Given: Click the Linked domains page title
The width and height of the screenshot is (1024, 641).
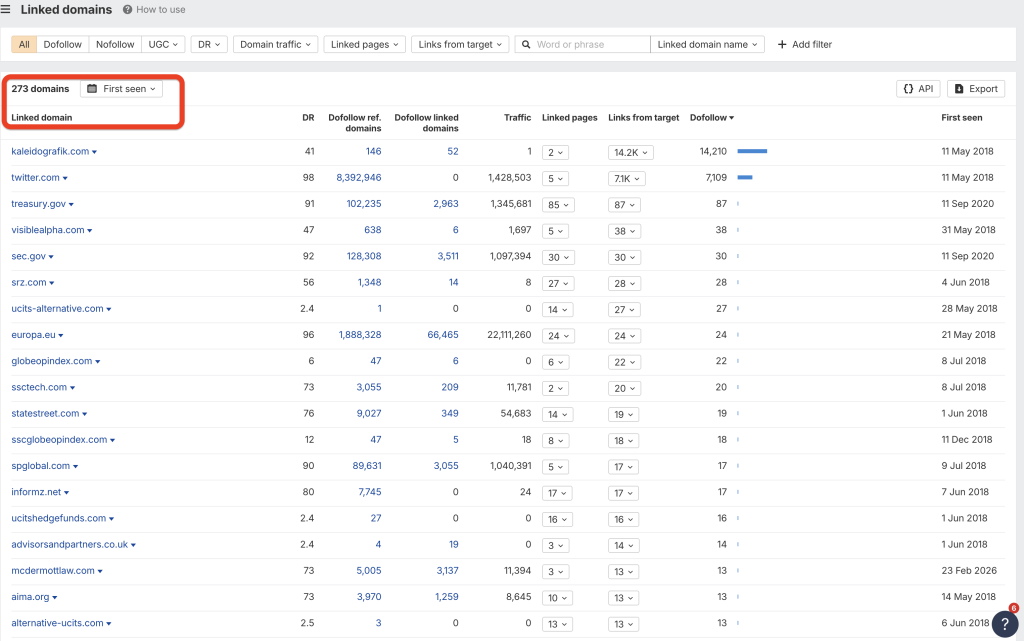Looking at the screenshot, I should [x=66, y=10].
